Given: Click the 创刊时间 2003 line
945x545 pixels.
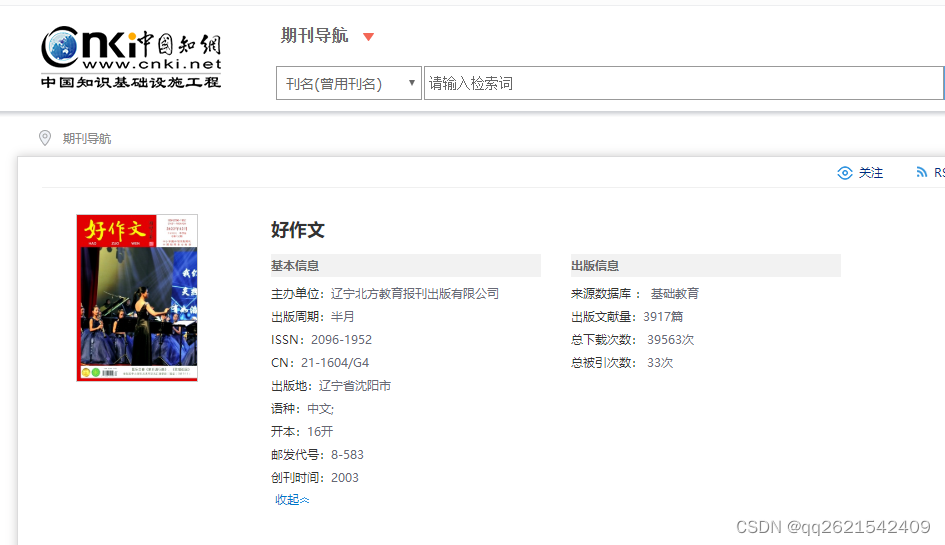Looking at the screenshot, I should click(x=315, y=477).
